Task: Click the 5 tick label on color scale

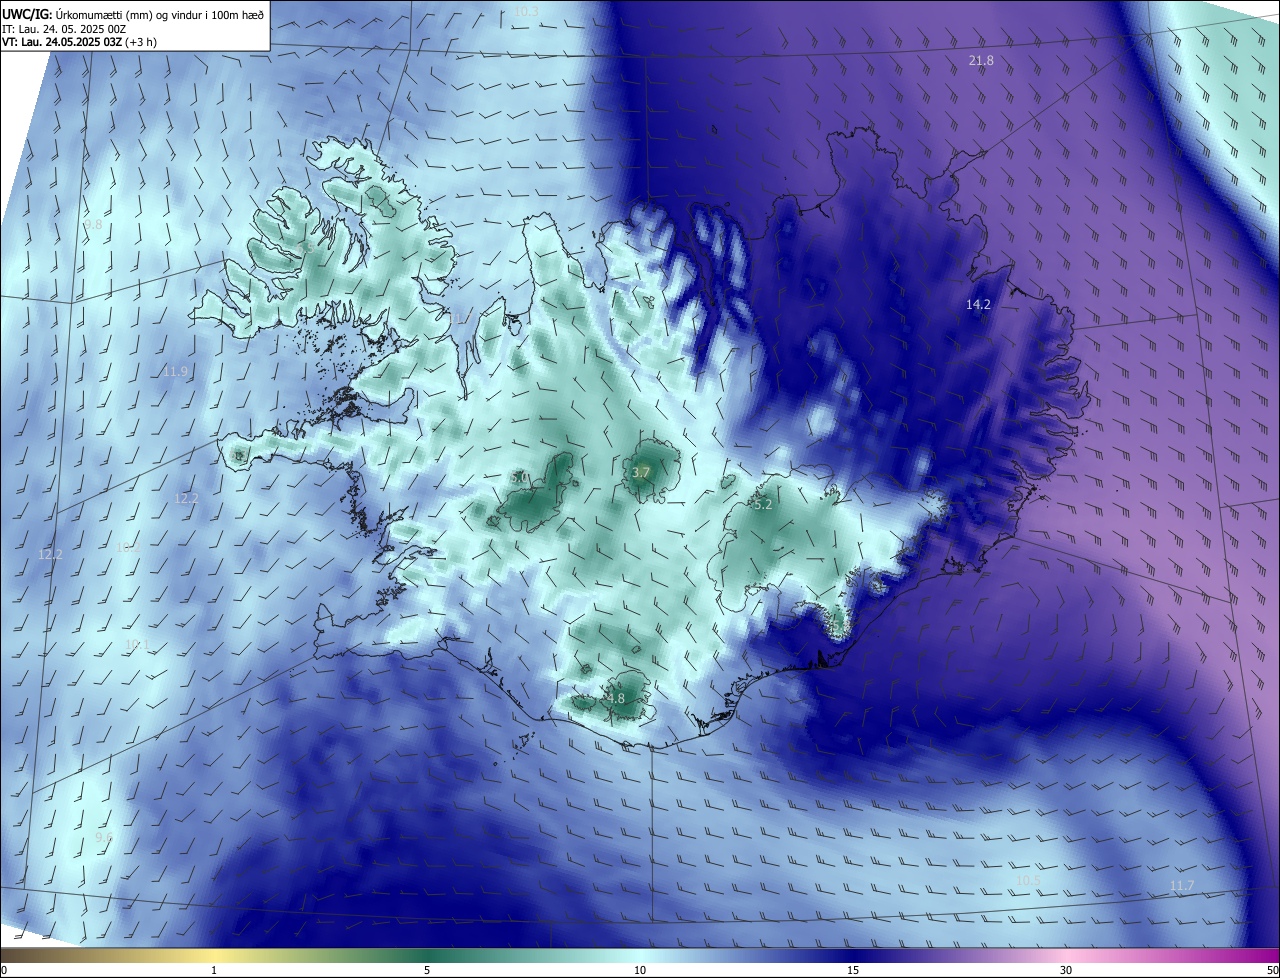Action: coord(427,971)
